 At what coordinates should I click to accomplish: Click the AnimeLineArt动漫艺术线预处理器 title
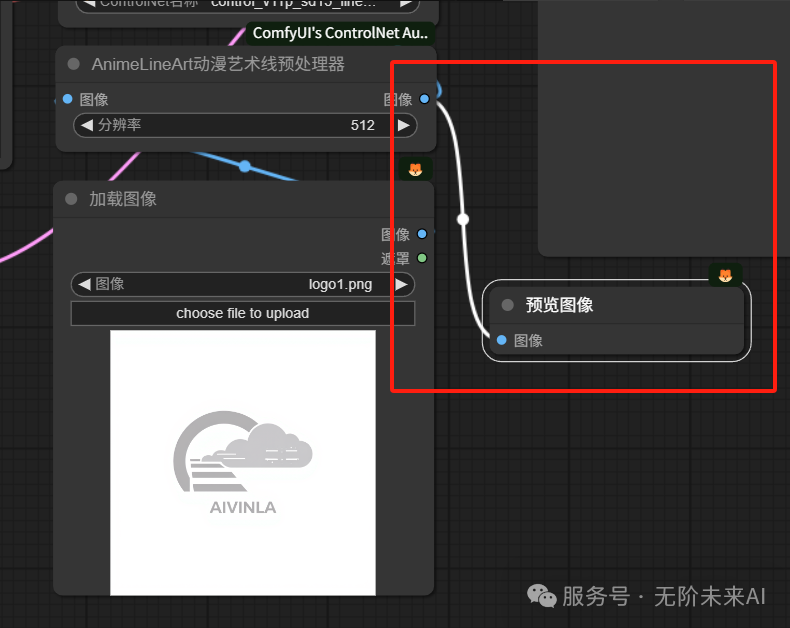click(218, 64)
